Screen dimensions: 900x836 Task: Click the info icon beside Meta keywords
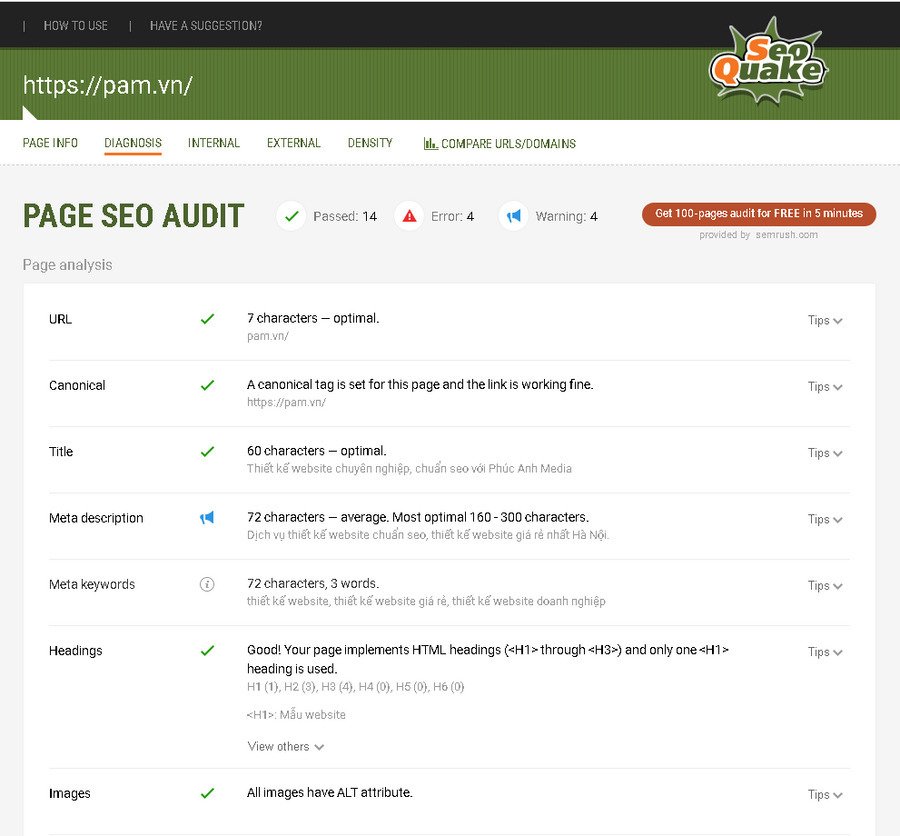(x=208, y=584)
